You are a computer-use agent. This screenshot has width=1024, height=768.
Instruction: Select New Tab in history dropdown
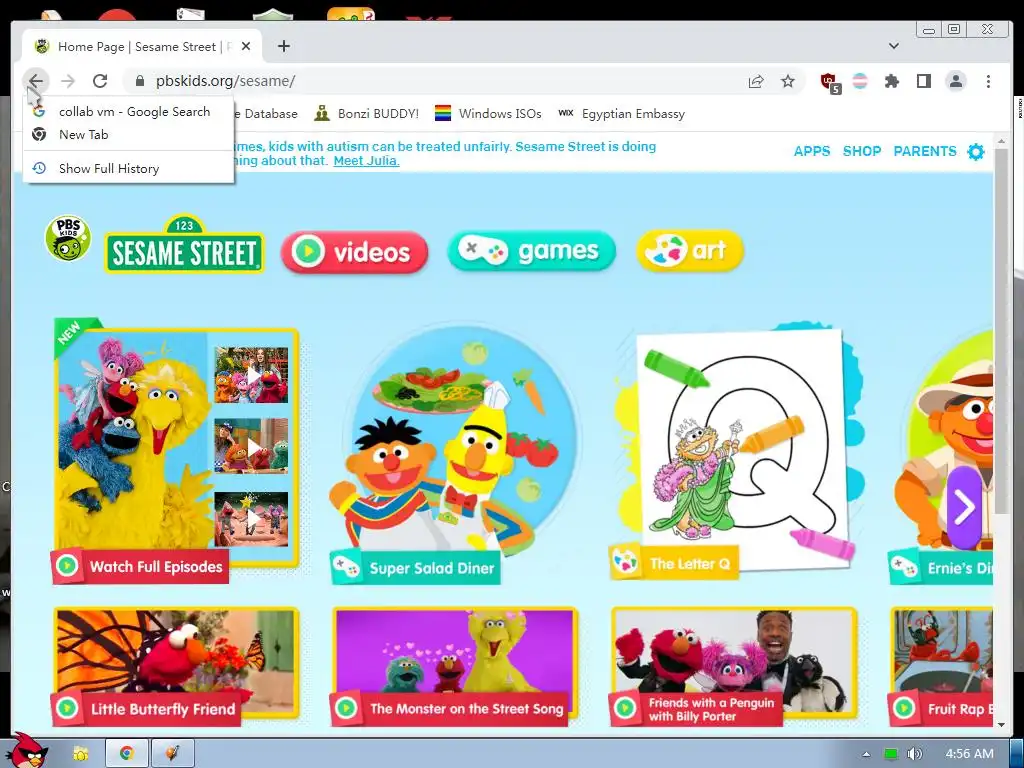pos(128,135)
